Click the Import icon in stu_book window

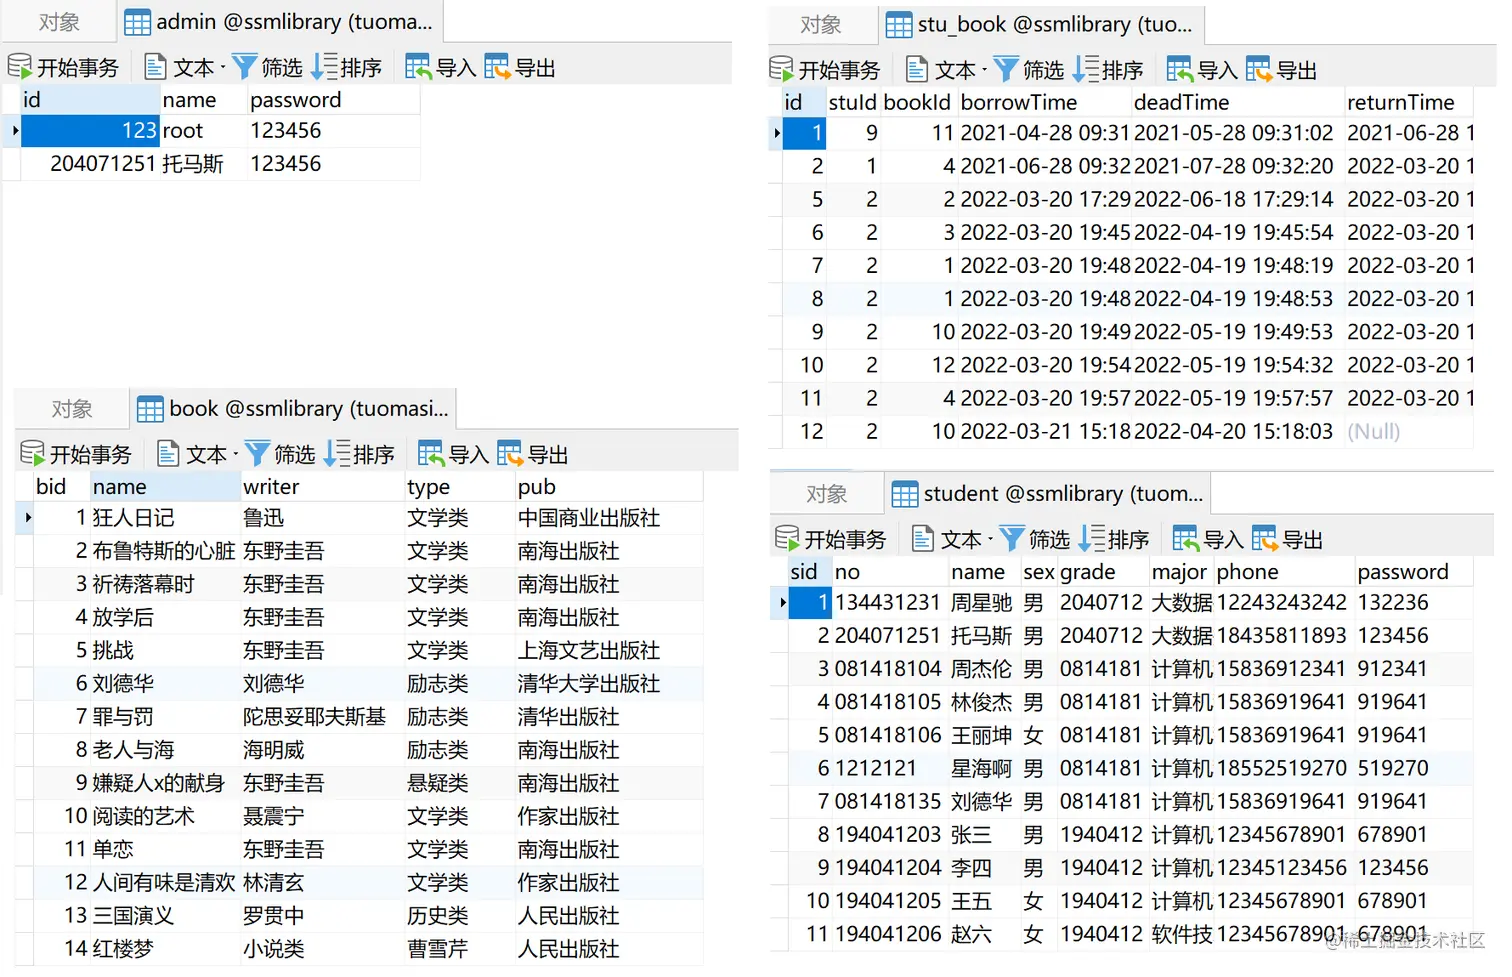click(x=1180, y=69)
